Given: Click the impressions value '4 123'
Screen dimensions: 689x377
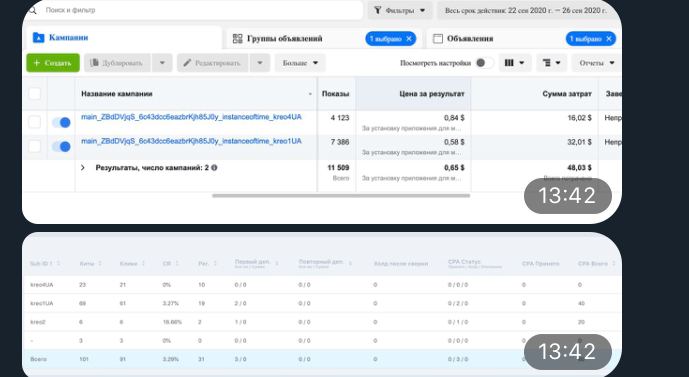Looking at the screenshot, I should tap(340, 118).
